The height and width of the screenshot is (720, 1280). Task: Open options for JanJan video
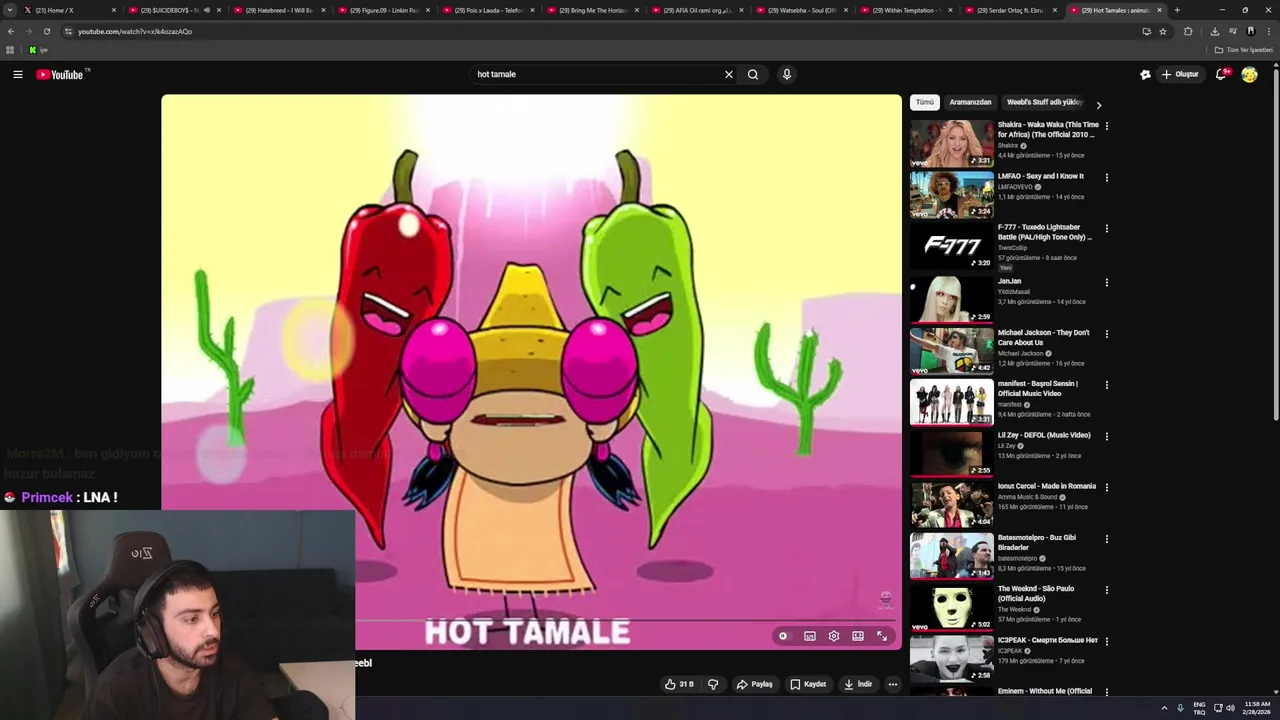1106,283
